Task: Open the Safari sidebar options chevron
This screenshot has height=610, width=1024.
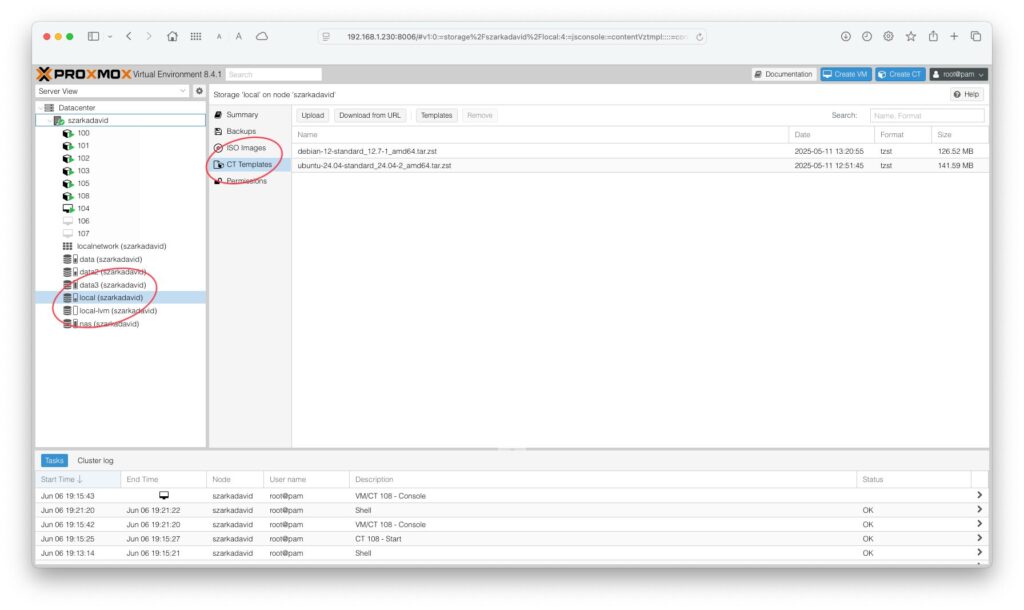Action: pyautogui.click(x=110, y=37)
